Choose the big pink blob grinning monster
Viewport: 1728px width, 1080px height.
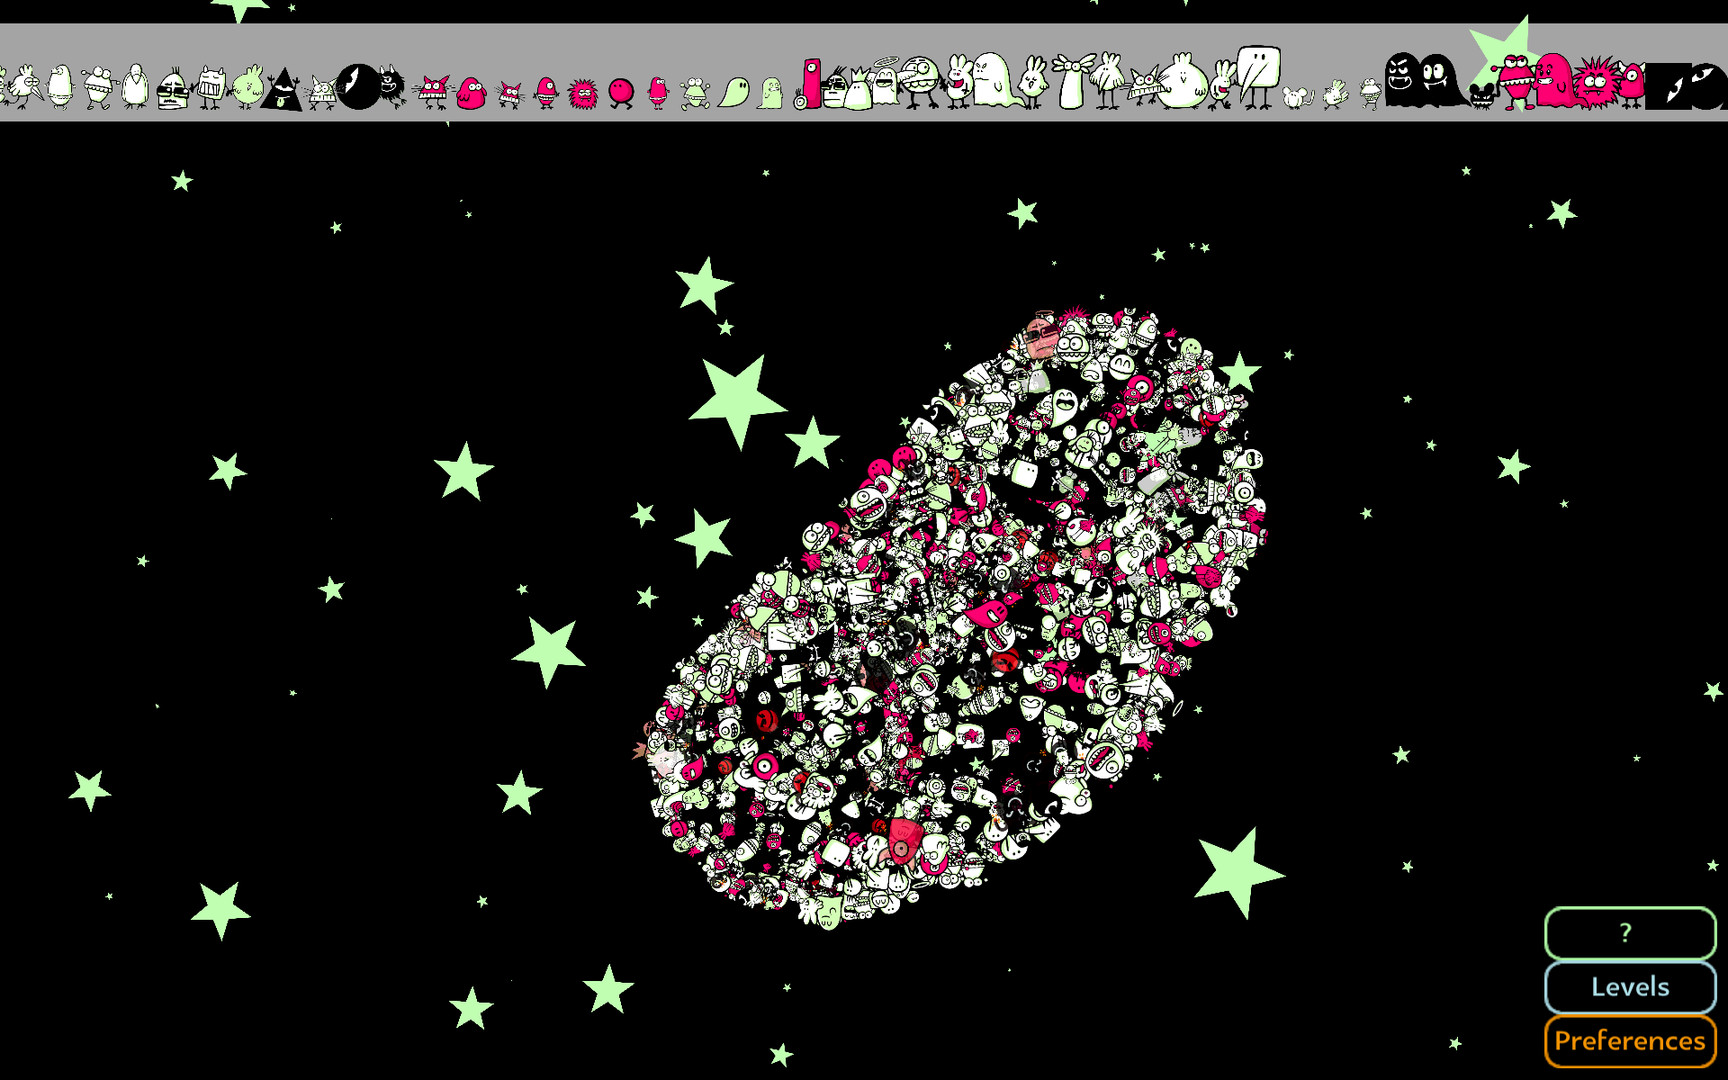tap(1554, 82)
